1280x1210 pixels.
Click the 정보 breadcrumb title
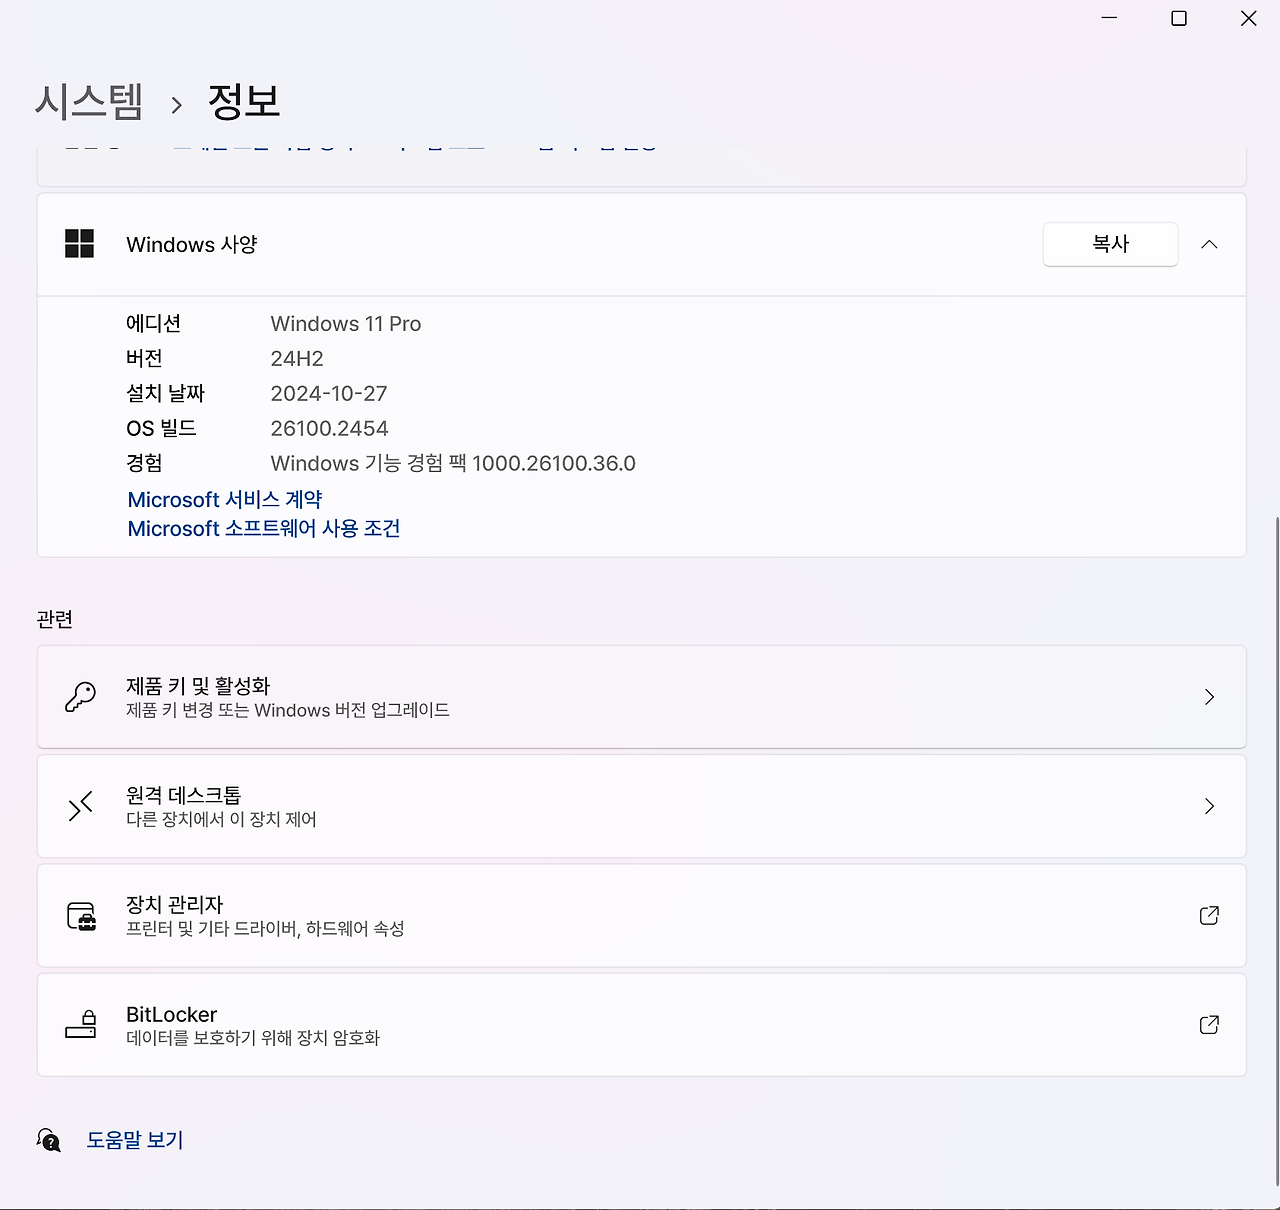point(244,101)
